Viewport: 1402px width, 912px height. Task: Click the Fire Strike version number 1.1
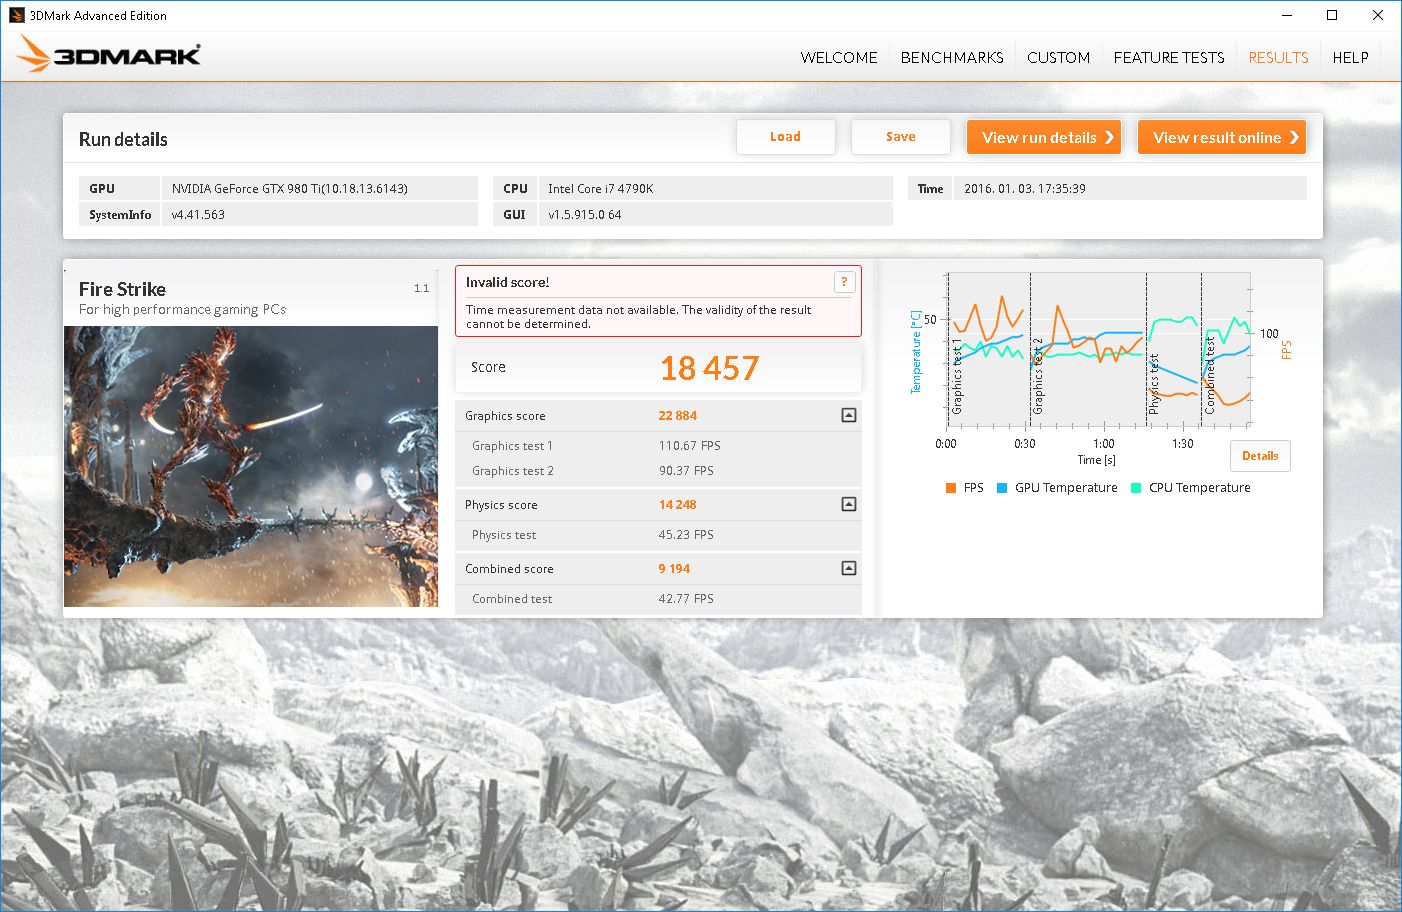pyautogui.click(x=421, y=288)
